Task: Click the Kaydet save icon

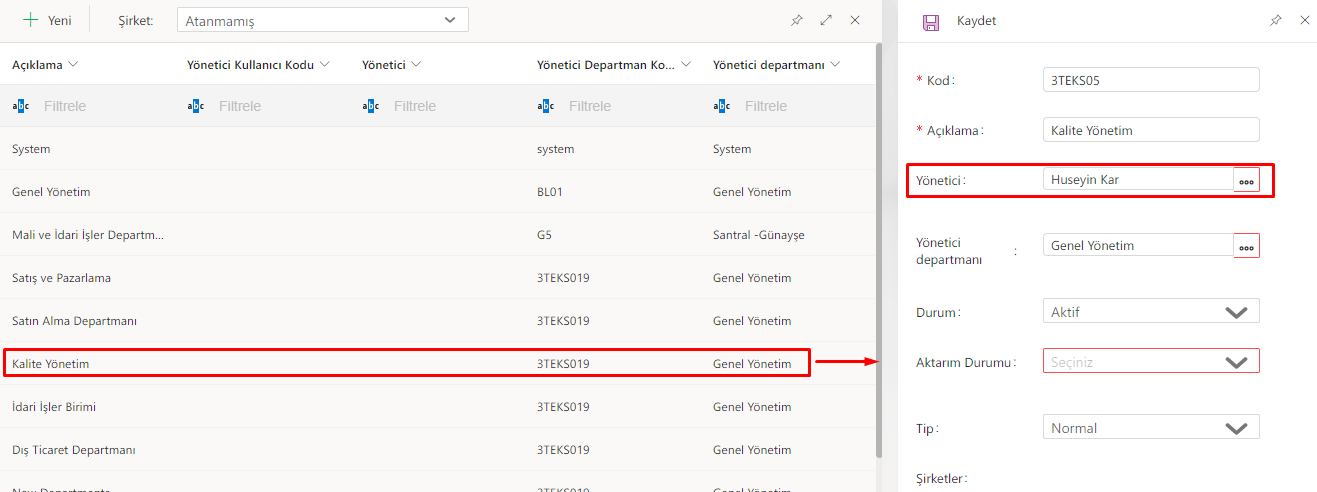Action: (931, 21)
